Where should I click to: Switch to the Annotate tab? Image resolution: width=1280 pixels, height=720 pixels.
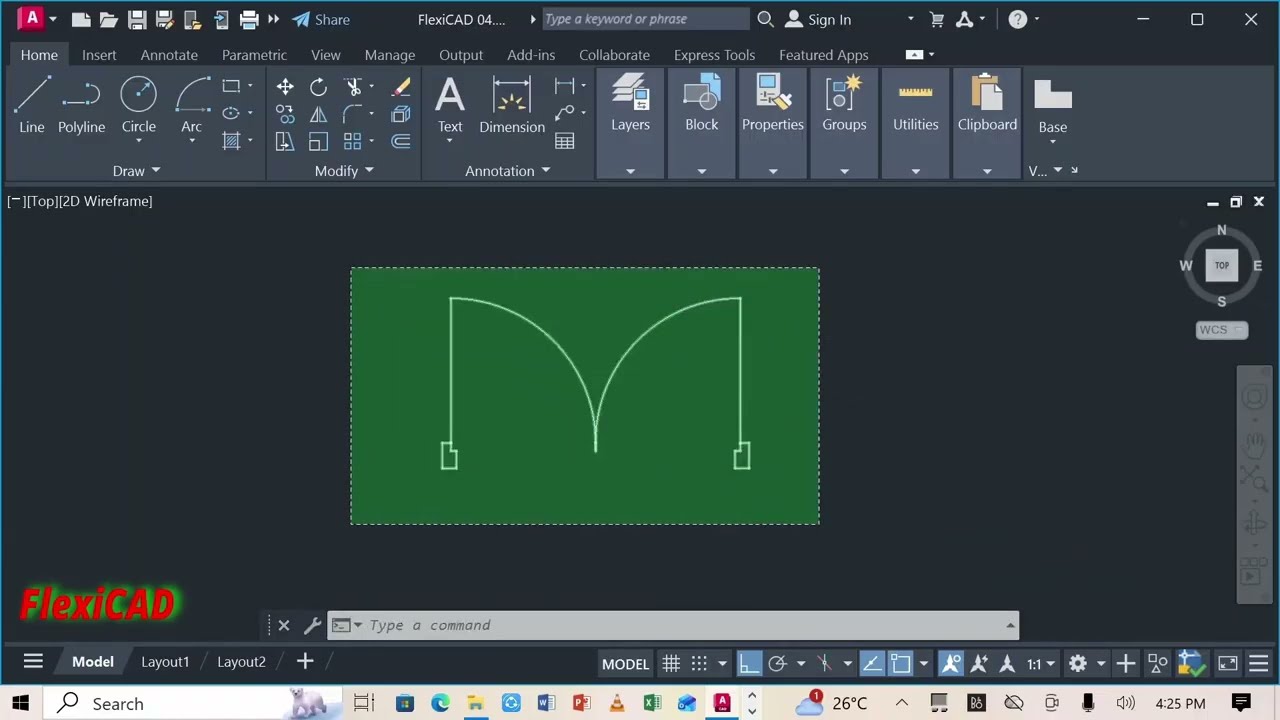(169, 55)
